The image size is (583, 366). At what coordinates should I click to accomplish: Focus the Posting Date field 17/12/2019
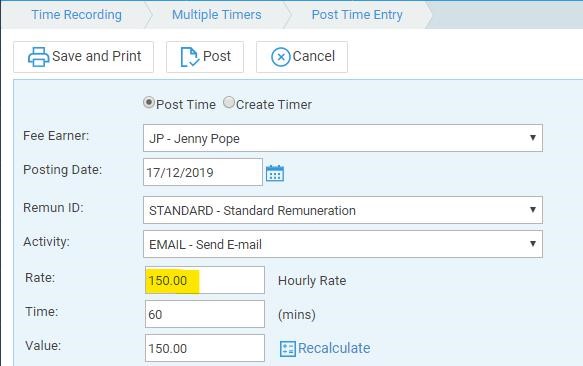pos(203,172)
